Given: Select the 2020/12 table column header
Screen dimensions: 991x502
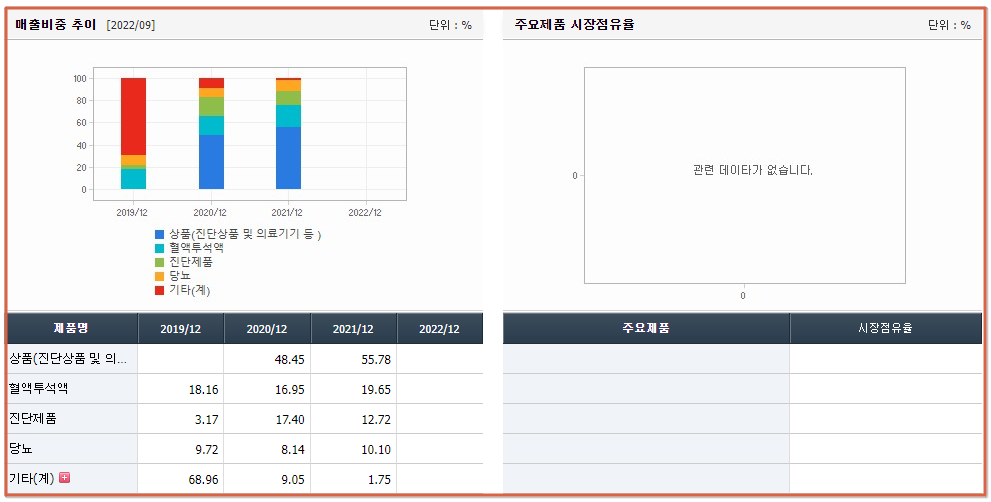Looking at the screenshot, I should [x=267, y=328].
